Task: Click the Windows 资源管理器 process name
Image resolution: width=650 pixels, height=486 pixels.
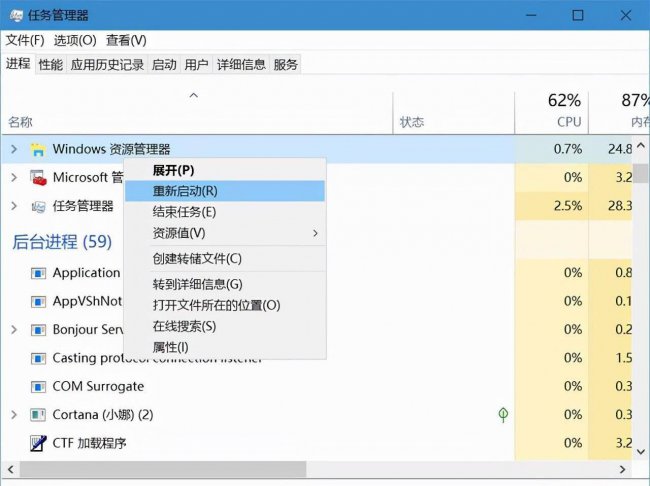Action: pyautogui.click(x=112, y=149)
